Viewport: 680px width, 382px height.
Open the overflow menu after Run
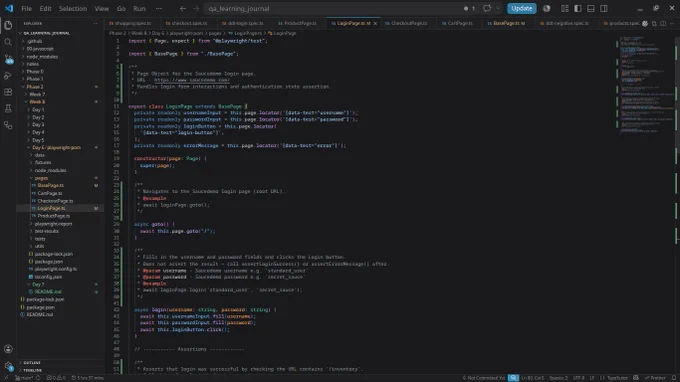tap(159, 8)
